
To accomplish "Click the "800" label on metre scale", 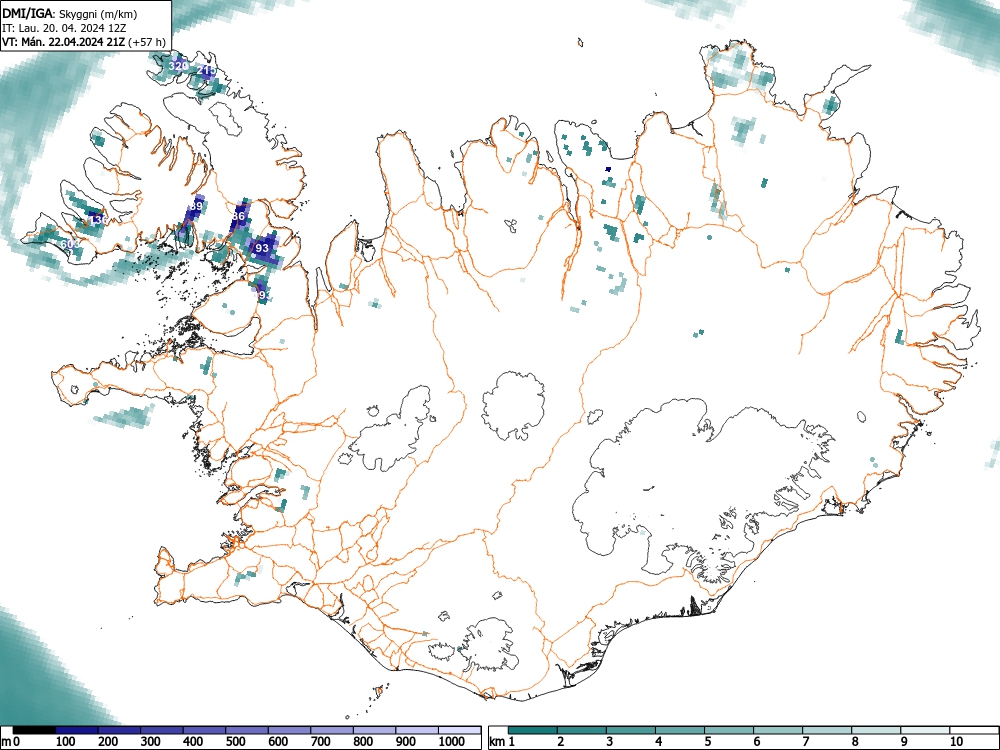I will coord(363,741).
